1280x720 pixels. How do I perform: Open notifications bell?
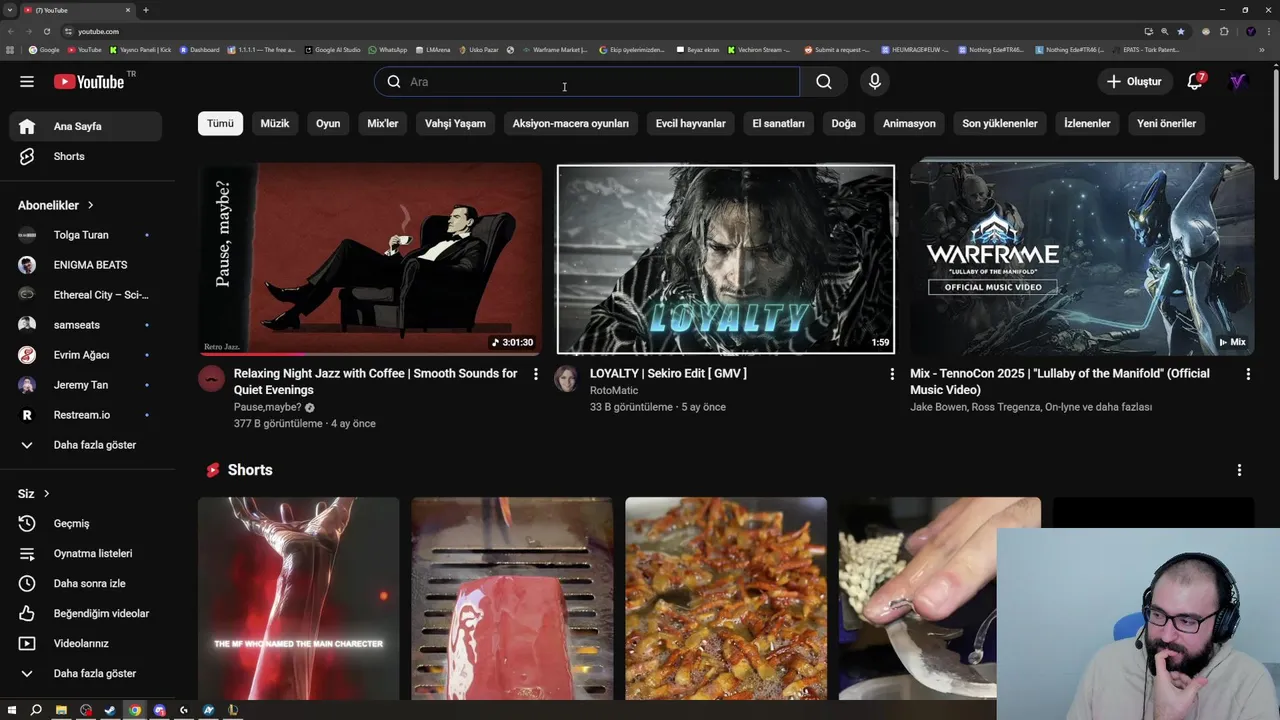click(x=1195, y=81)
